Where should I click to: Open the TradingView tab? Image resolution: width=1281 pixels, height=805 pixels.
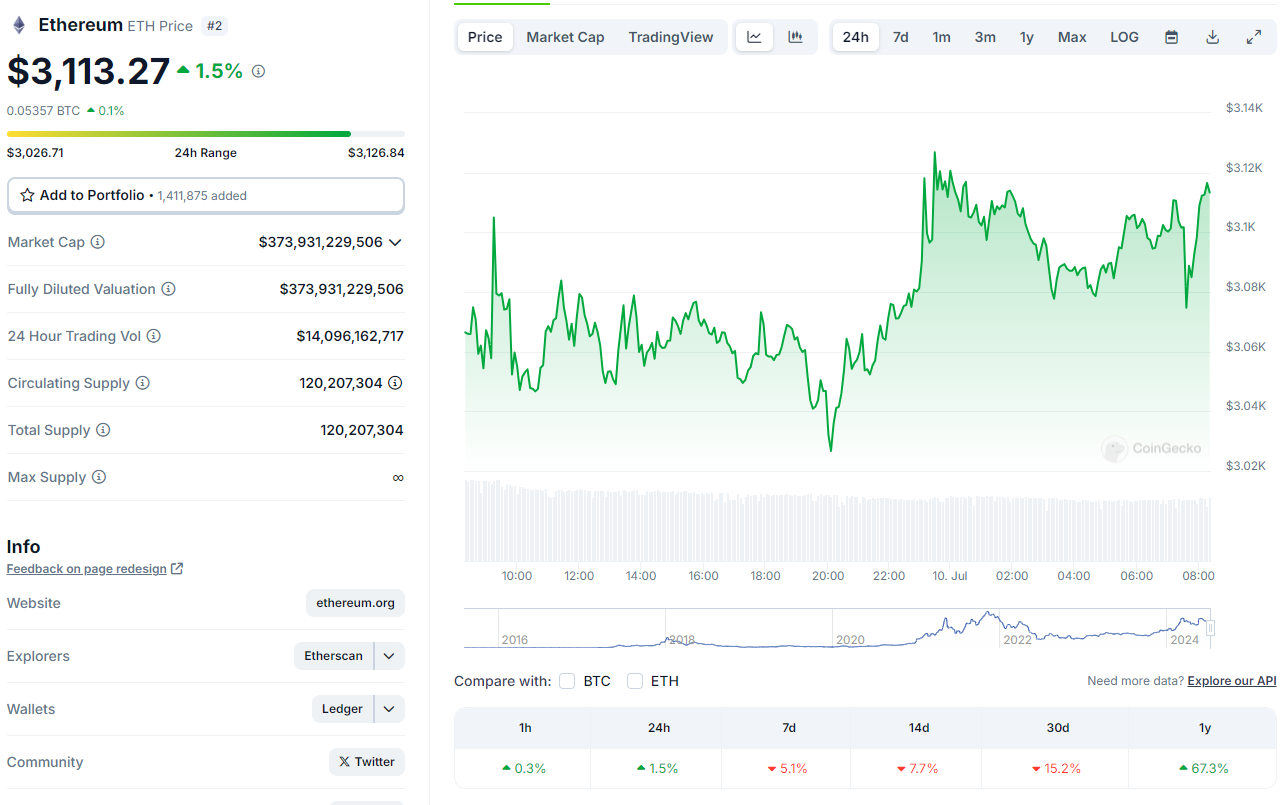(671, 37)
